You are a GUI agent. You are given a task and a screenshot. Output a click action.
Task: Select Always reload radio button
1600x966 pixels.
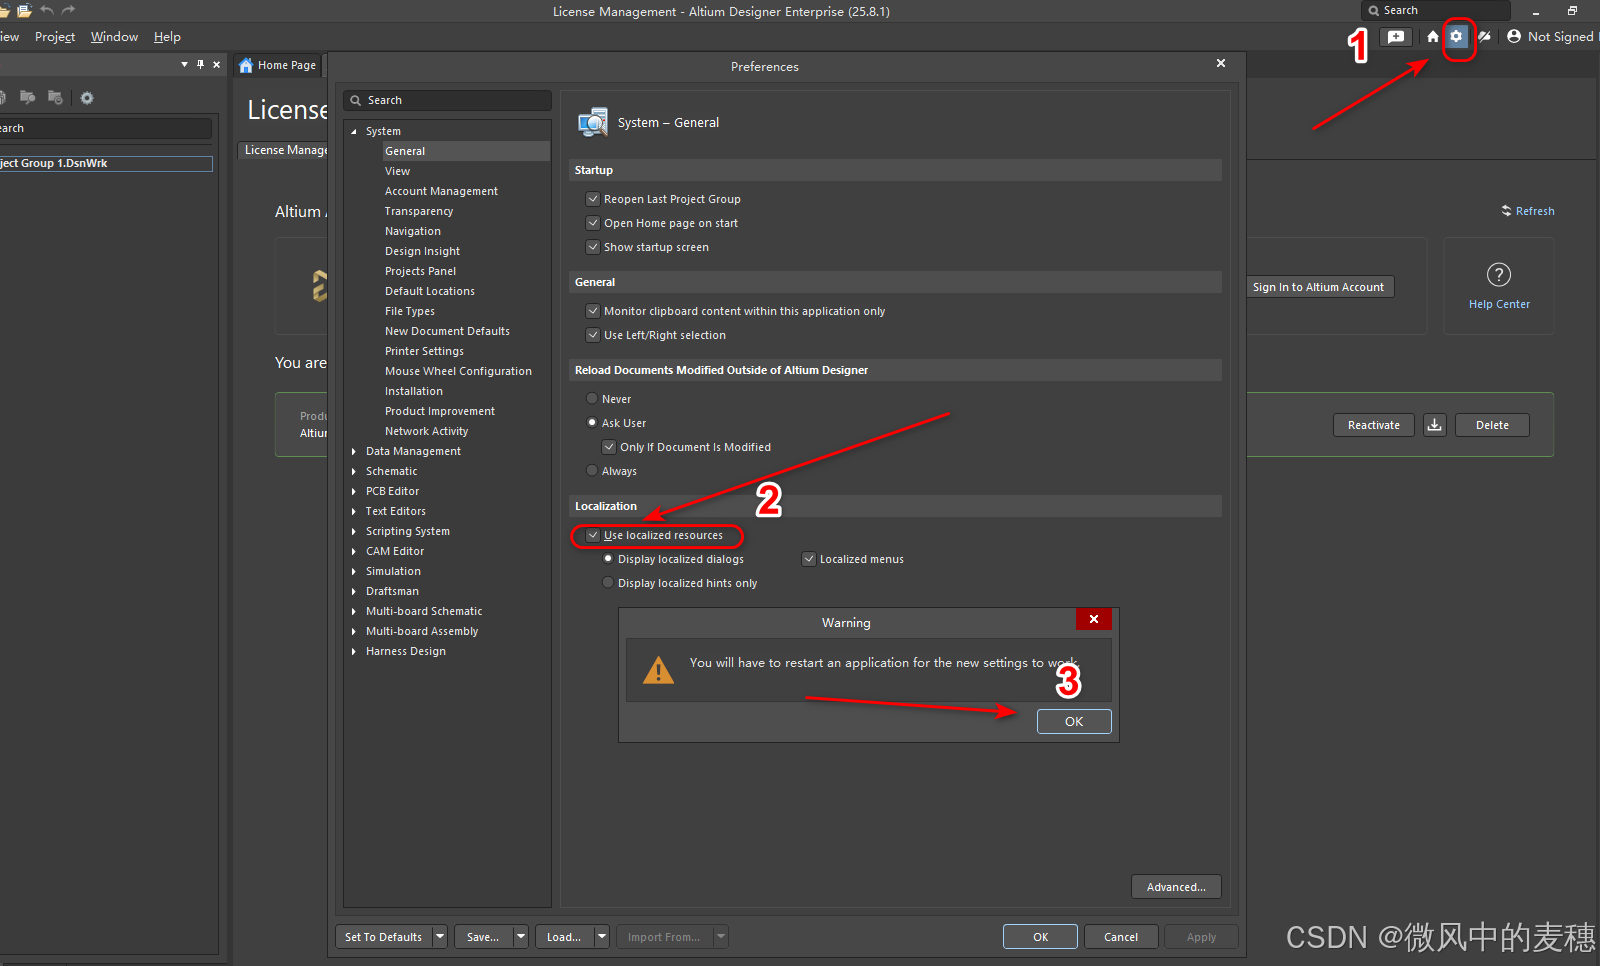point(592,470)
